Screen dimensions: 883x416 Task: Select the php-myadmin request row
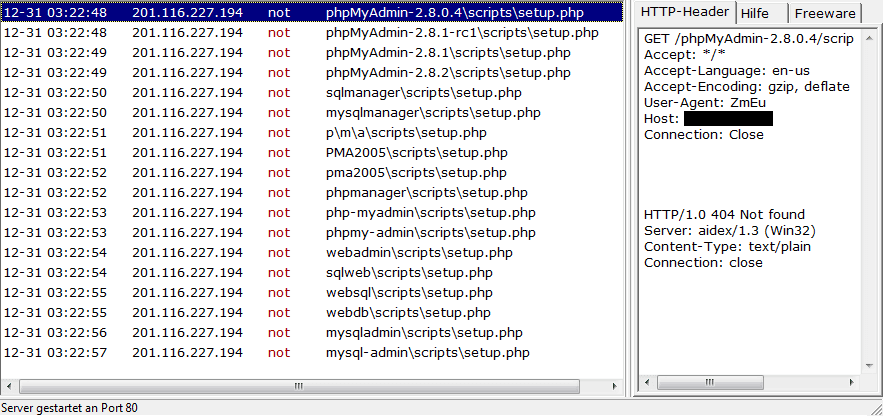point(312,213)
